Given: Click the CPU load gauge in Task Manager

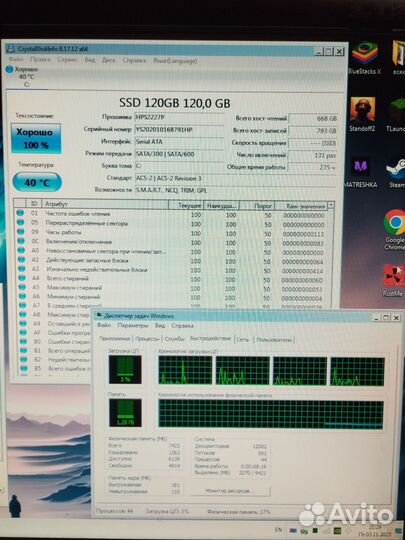Looking at the screenshot, I should coord(125,370).
